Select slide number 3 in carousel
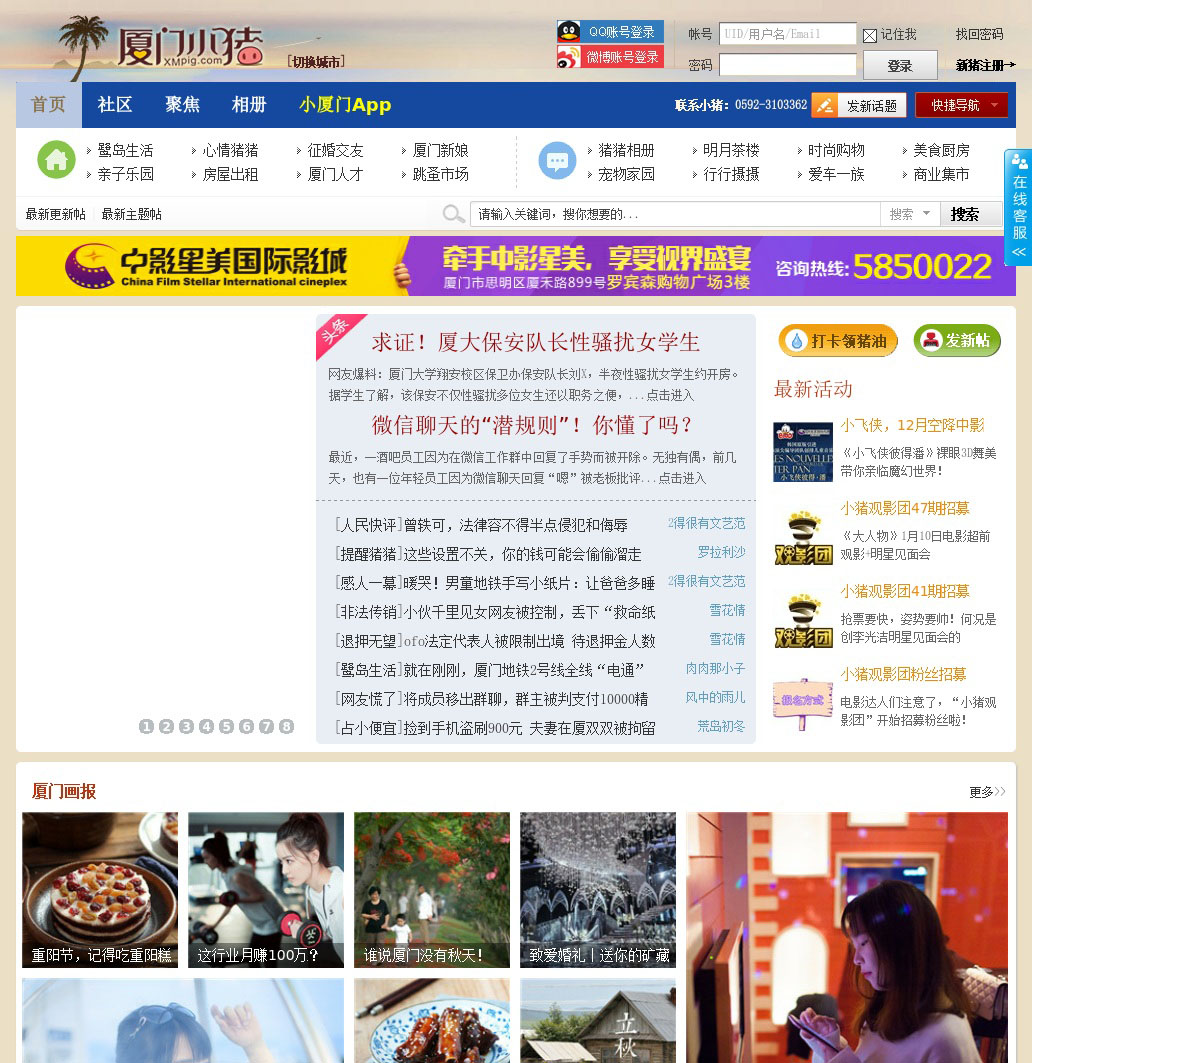The height and width of the screenshot is (1063, 1200). 186,726
